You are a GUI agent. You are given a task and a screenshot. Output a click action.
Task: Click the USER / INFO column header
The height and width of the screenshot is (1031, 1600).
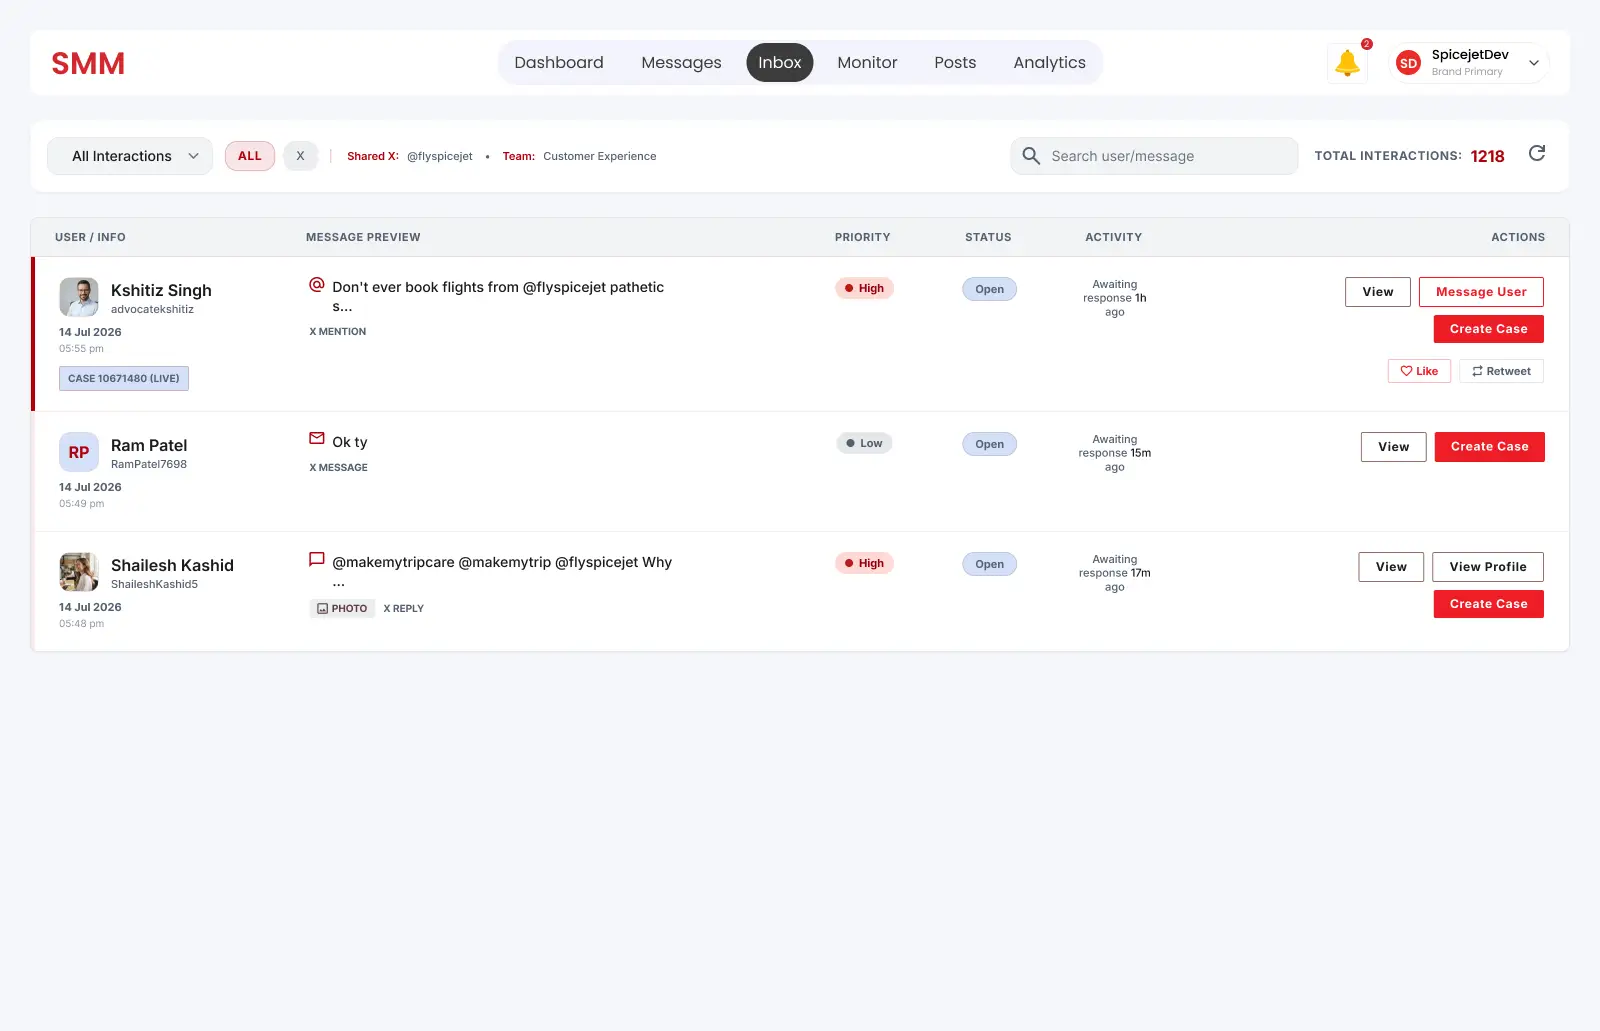point(90,237)
